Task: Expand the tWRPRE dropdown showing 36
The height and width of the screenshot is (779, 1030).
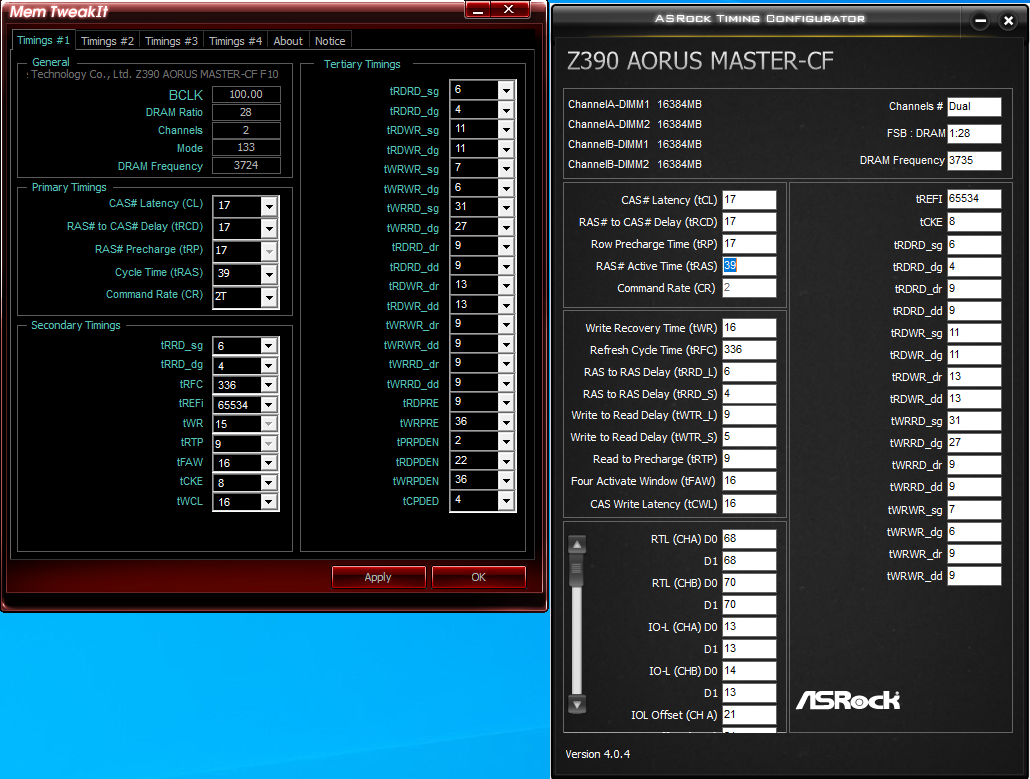Action: 506,422
